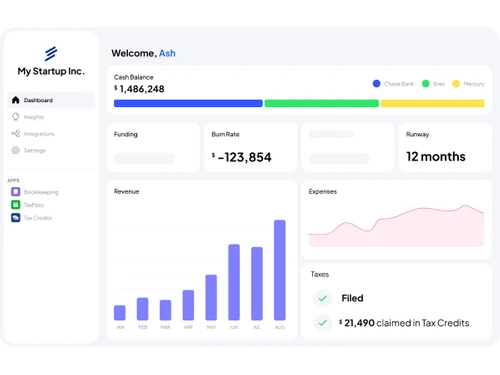
Task: Click the Burn Rate value -123,854
Action: click(242, 157)
